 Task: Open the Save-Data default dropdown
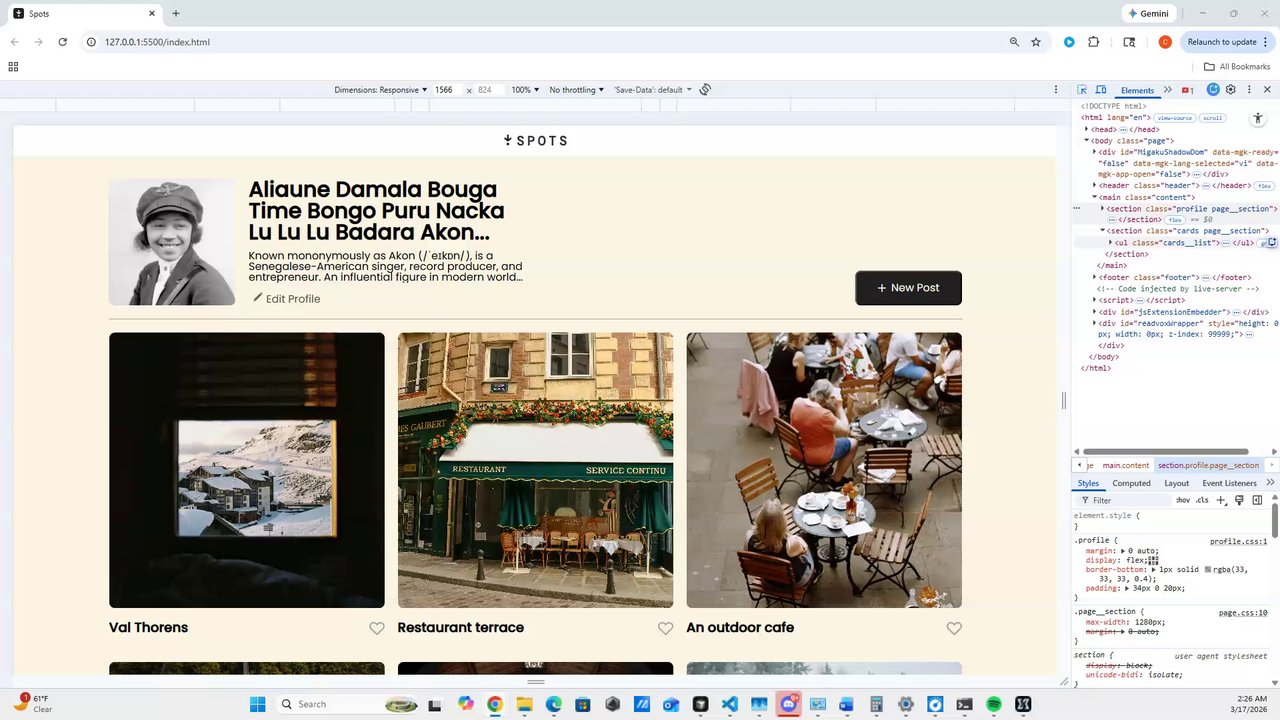(x=653, y=90)
